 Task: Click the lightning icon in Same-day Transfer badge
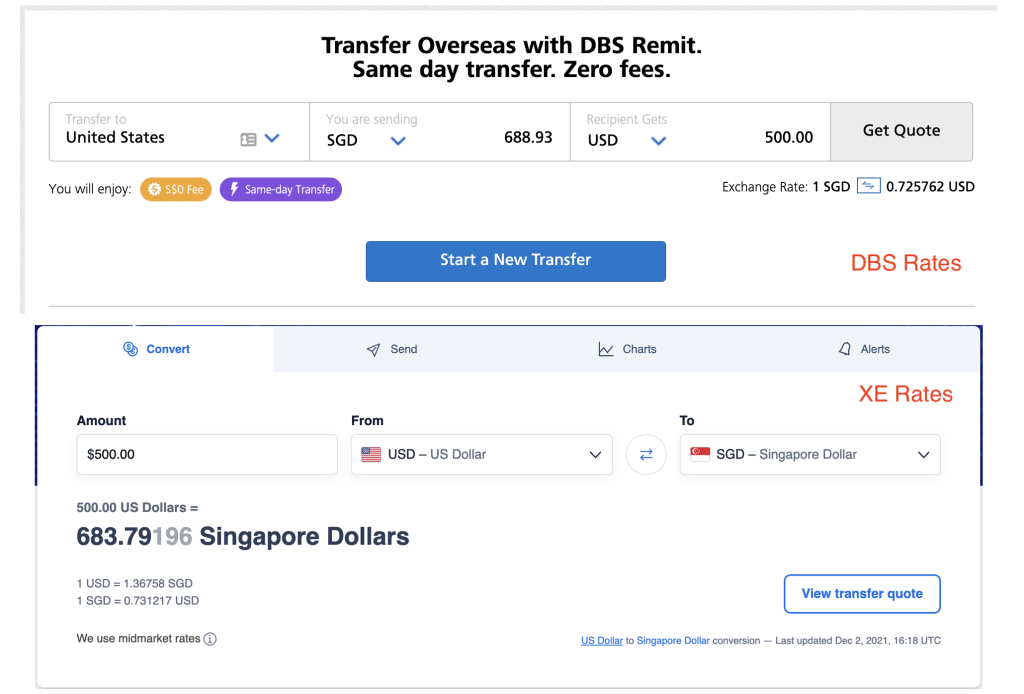click(x=234, y=189)
